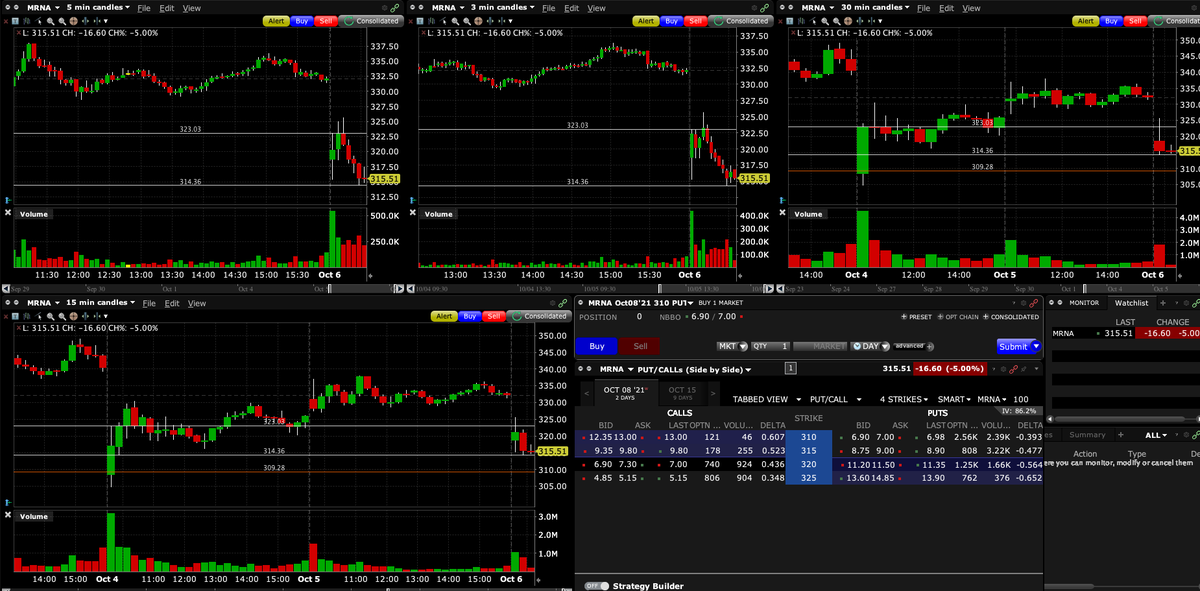Click the advanced button in order entry
The width and height of the screenshot is (1200, 591).
click(x=908, y=346)
